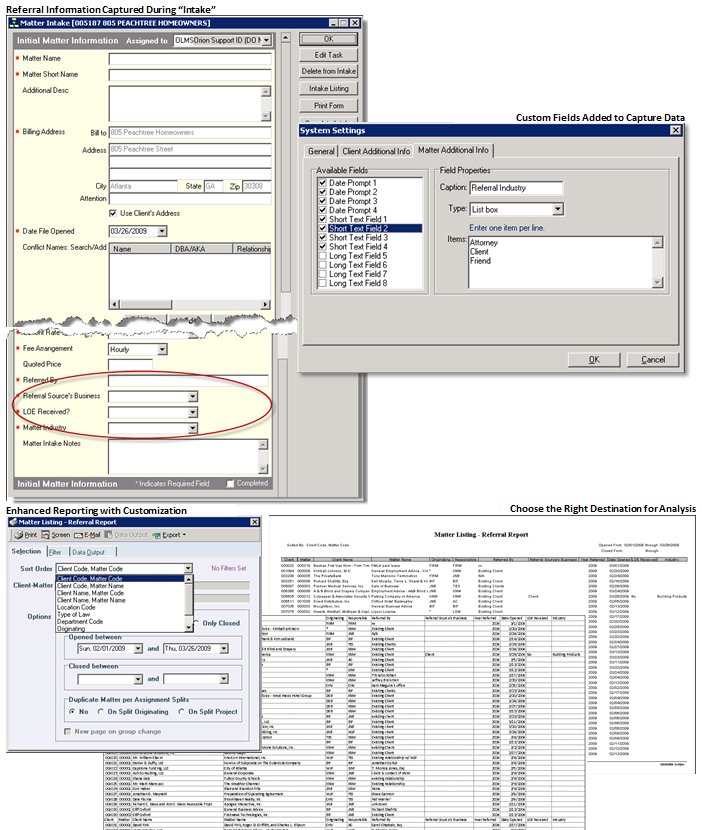Viewport: 702px width, 830px height.
Task: Enable Long Text Field 5 checkbox
Action: pos(322,256)
